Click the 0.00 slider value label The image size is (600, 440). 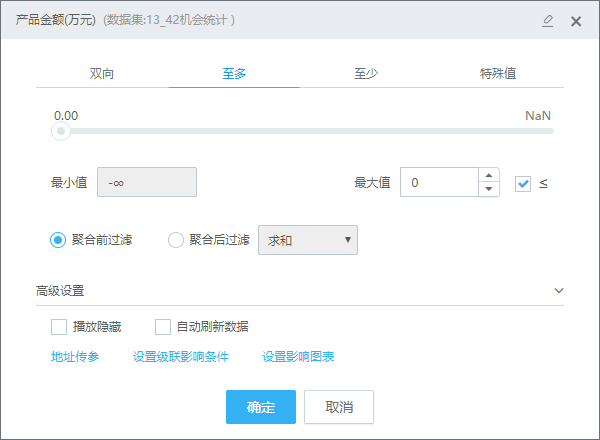pos(66,116)
